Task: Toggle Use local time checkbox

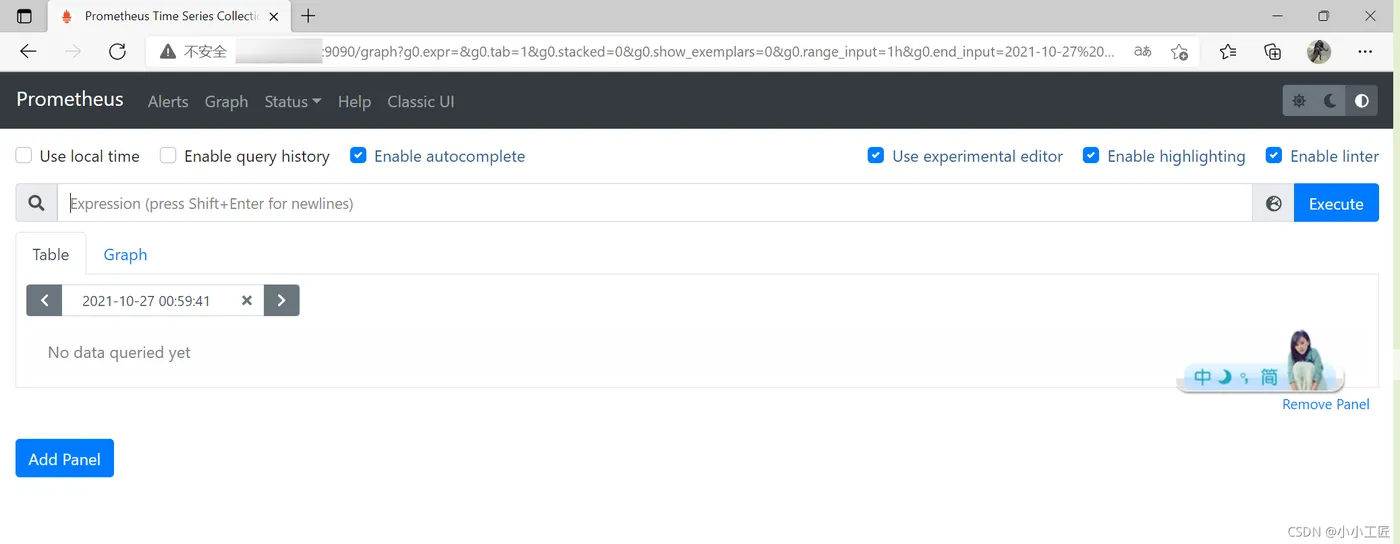Action: point(24,155)
